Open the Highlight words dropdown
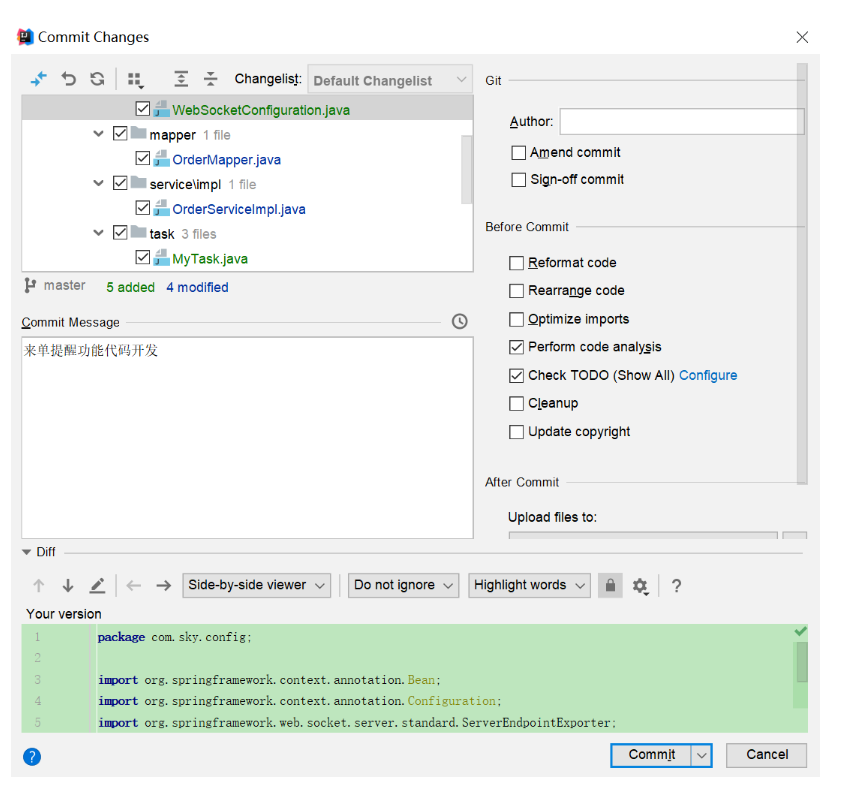Image resolution: width=843 pixels, height=795 pixels. coord(529,585)
